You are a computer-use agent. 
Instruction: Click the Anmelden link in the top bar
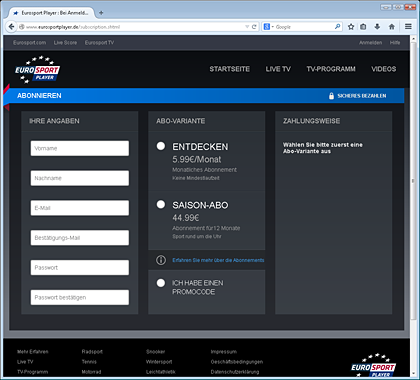pyautogui.click(x=370, y=43)
